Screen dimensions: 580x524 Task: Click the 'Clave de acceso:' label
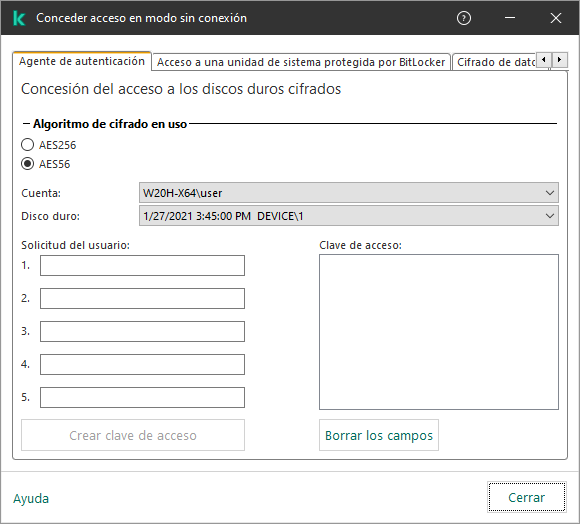click(x=360, y=245)
